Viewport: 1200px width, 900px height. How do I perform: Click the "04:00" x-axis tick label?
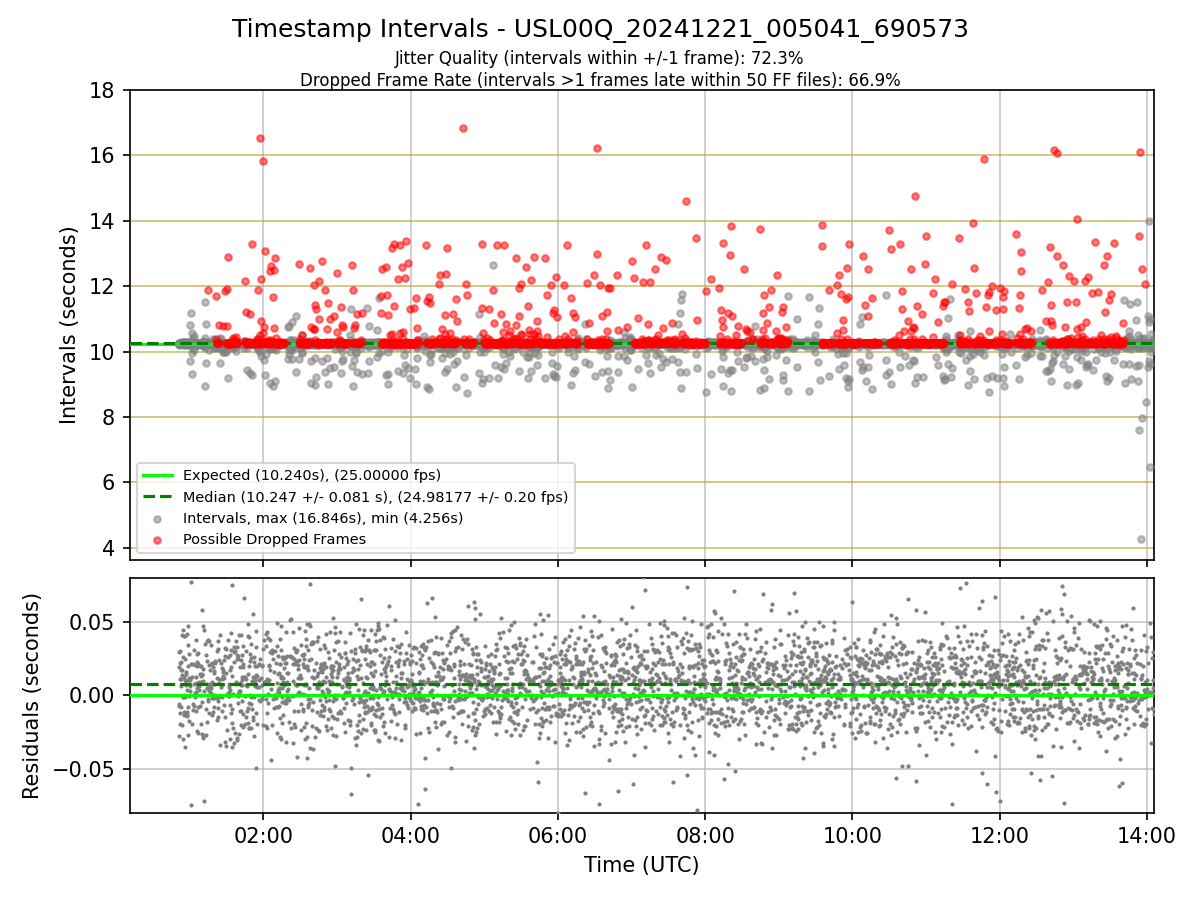pyautogui.click(x=411, y=834)
